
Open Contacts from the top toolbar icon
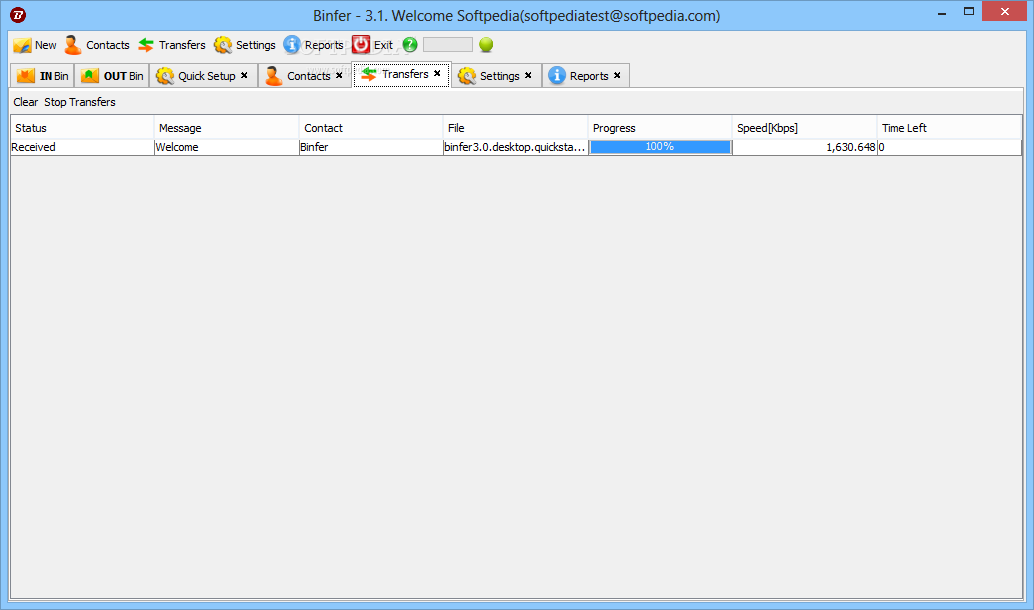click(x=73, y=45)
